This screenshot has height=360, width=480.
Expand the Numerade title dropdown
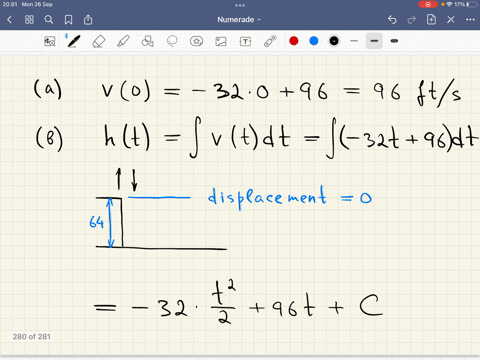tap(239, 20)
